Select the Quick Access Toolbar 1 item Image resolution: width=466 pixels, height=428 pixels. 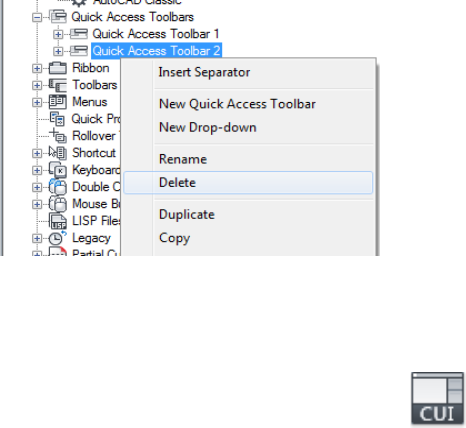156,34
